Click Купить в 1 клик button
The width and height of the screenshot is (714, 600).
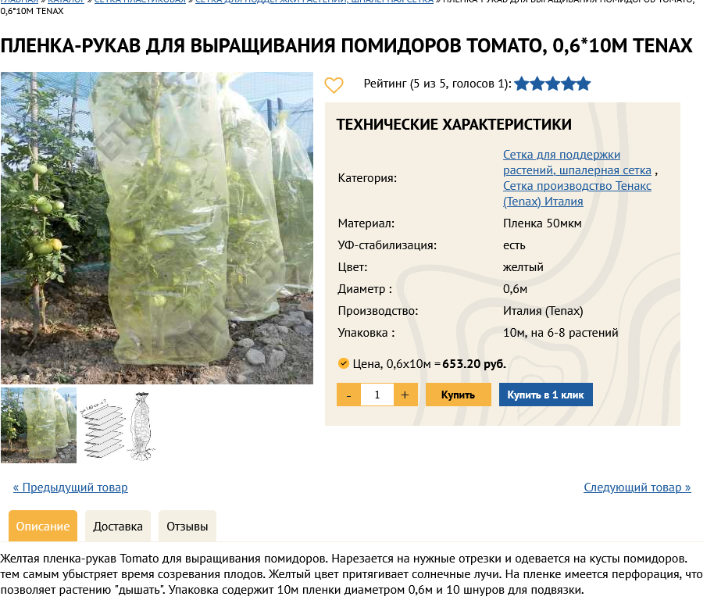546,395
